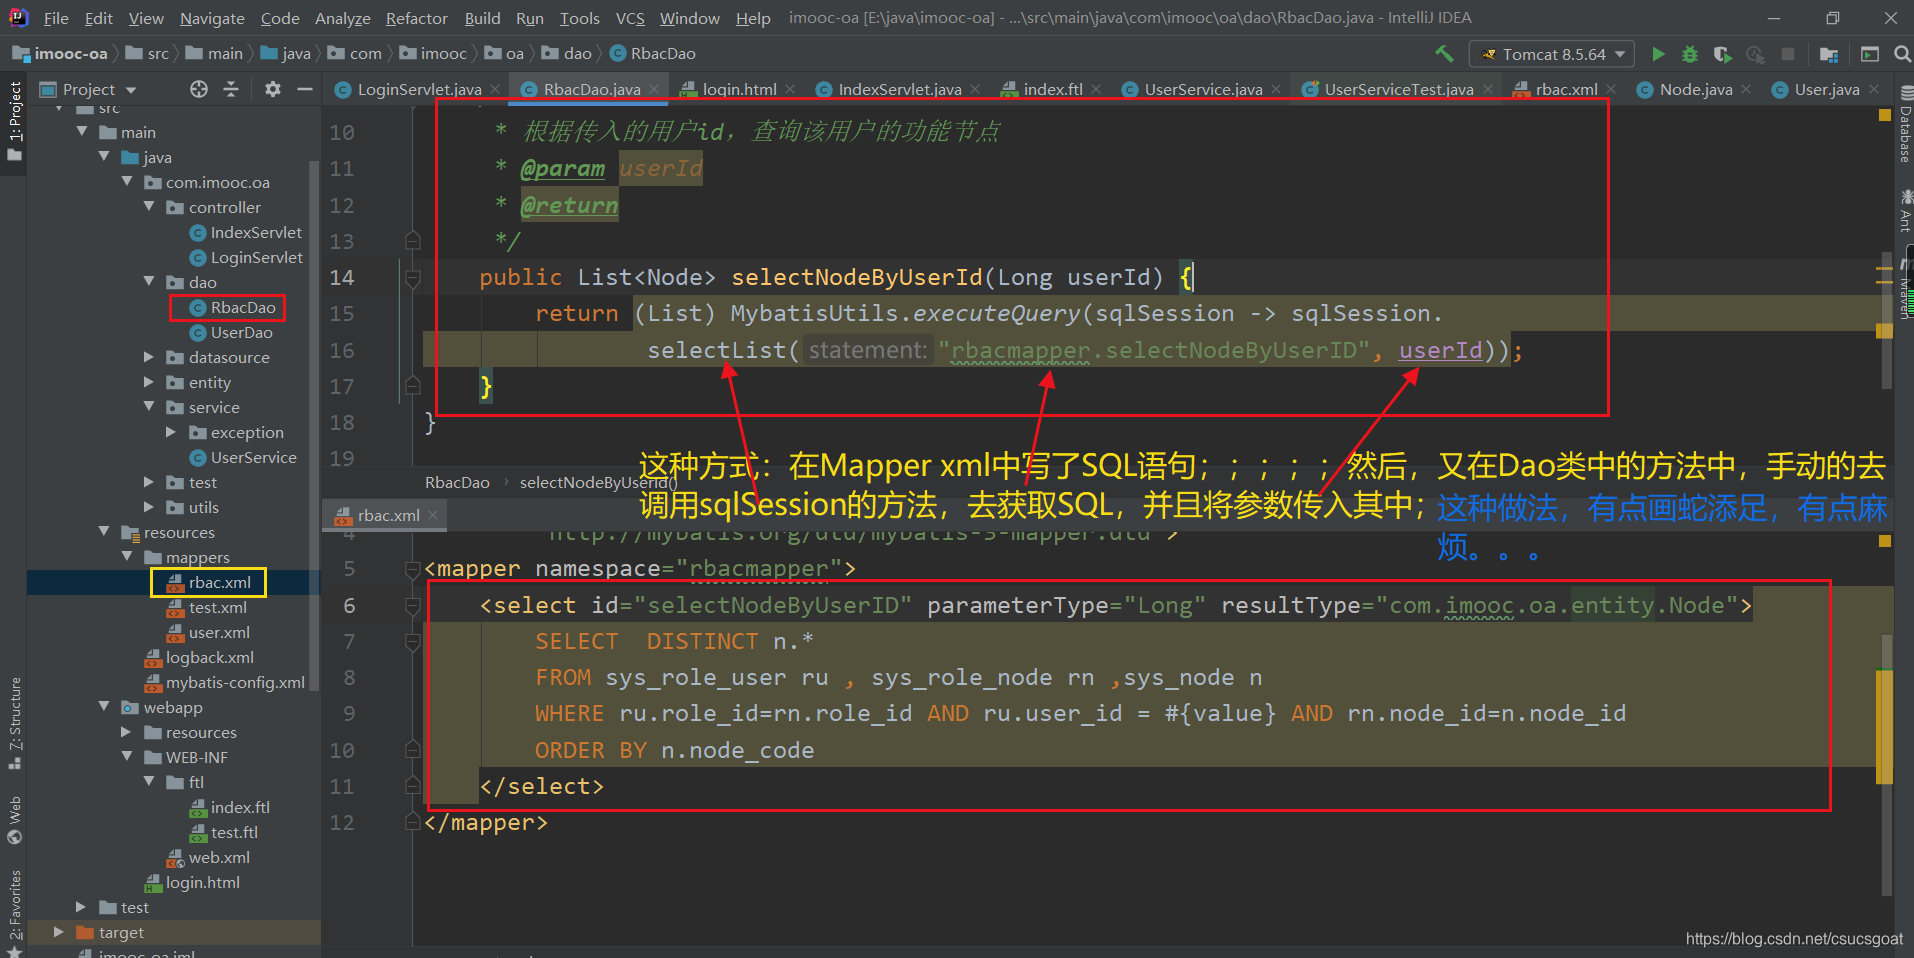Image resolution: width=1914 pixels, height=958 pixels.
Task: Select mybatis-config.xml in the project tree
Action: point(235,682)
